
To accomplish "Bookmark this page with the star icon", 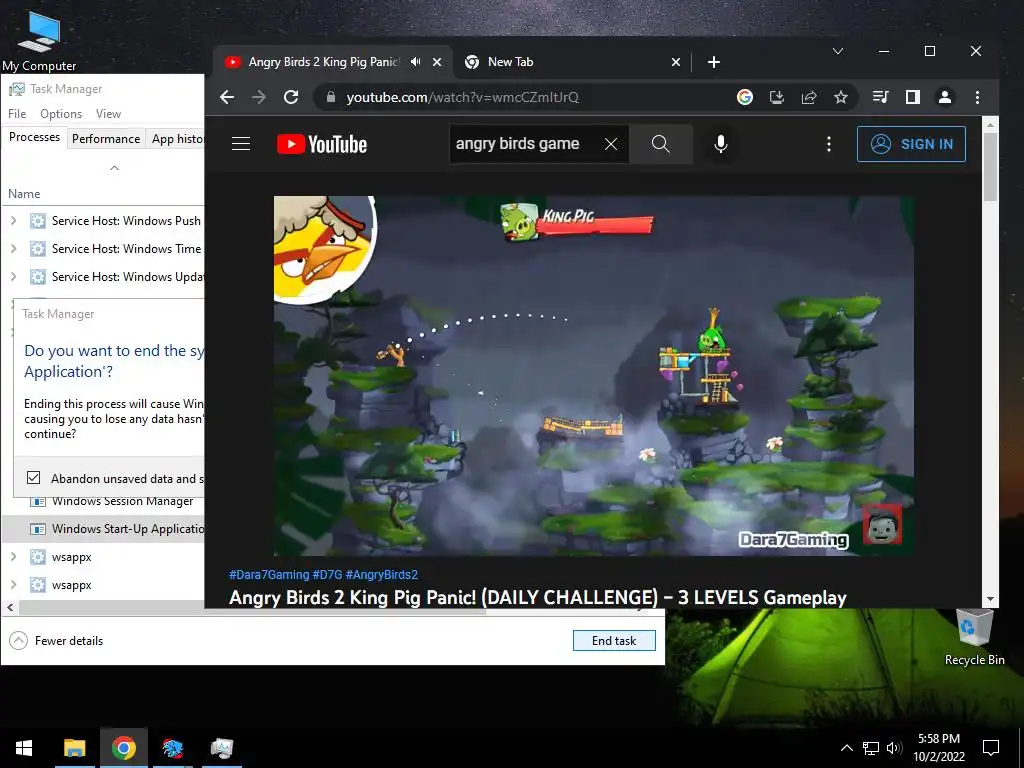I will pos(840,97).
